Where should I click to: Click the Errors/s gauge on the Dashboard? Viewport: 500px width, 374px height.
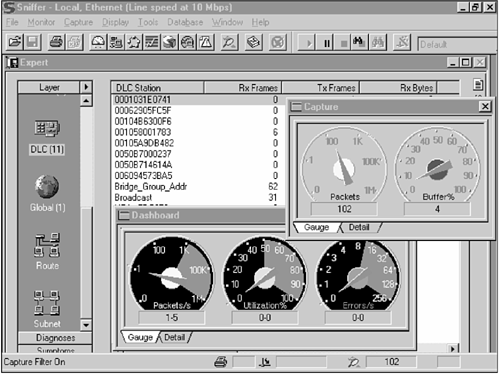358,275
